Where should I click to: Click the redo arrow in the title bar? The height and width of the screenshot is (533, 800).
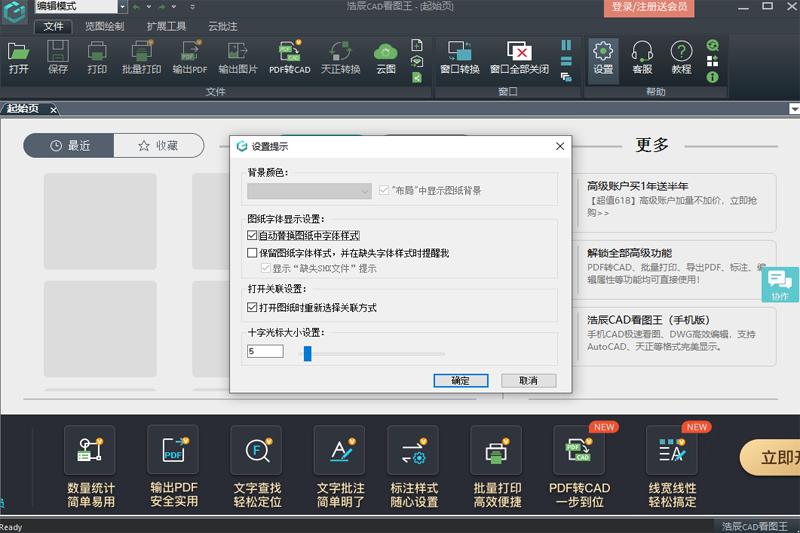point(161,7)
